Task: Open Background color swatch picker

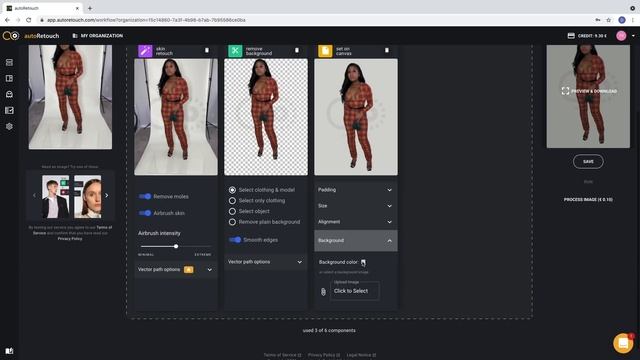Action: (363, 262)
